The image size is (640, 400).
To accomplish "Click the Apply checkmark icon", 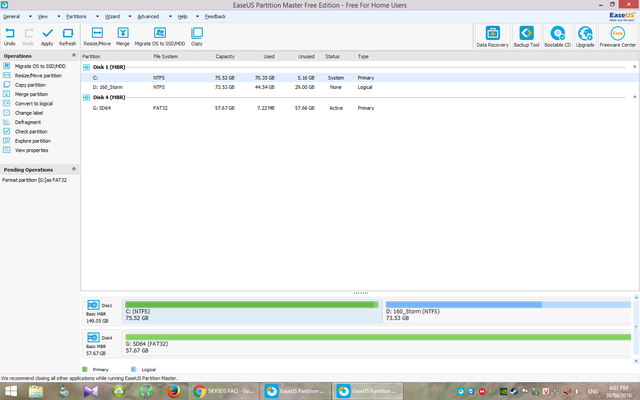I will (x=47, y=36).
